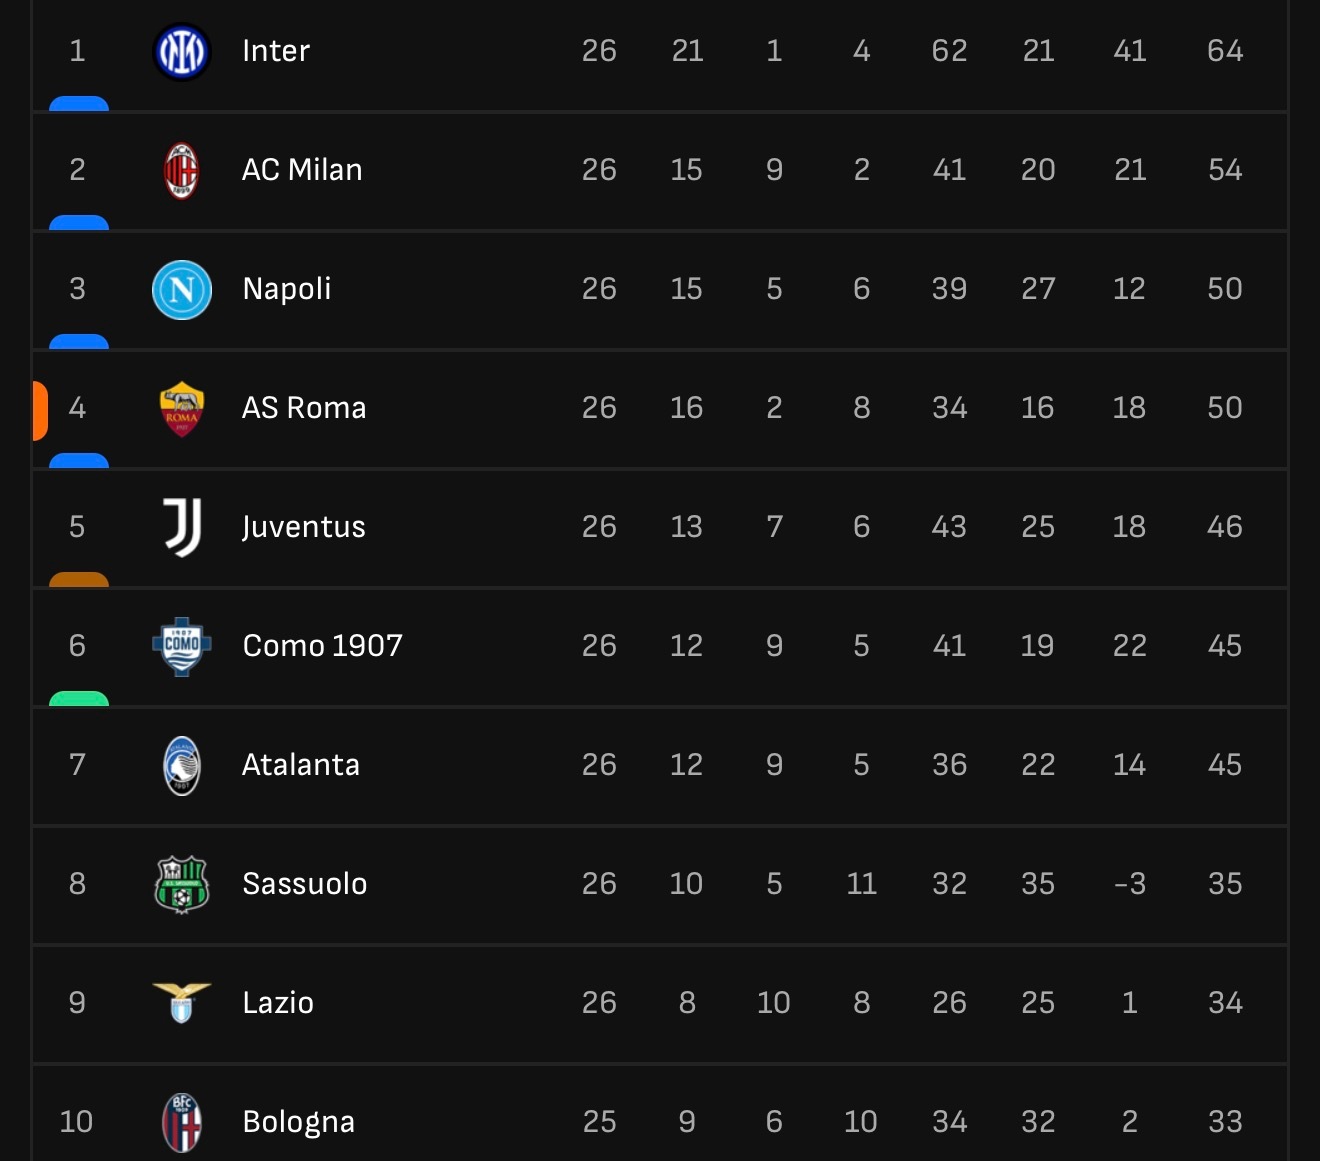Image resolution: width=1320 pixels, height=1161 pixels.
Task: Click the Lazio eagle crest
Action: pos(182,1003)
